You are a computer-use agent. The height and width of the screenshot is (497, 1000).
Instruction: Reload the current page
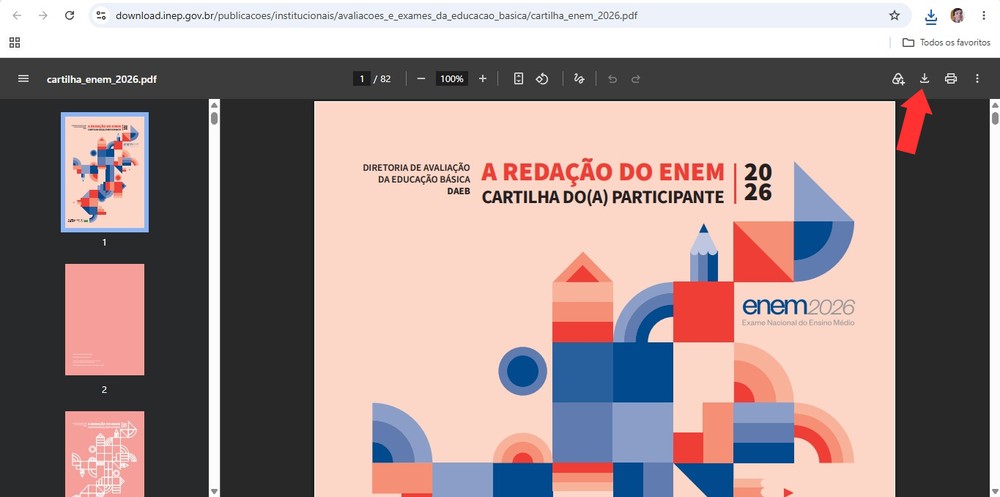(70, 15)
